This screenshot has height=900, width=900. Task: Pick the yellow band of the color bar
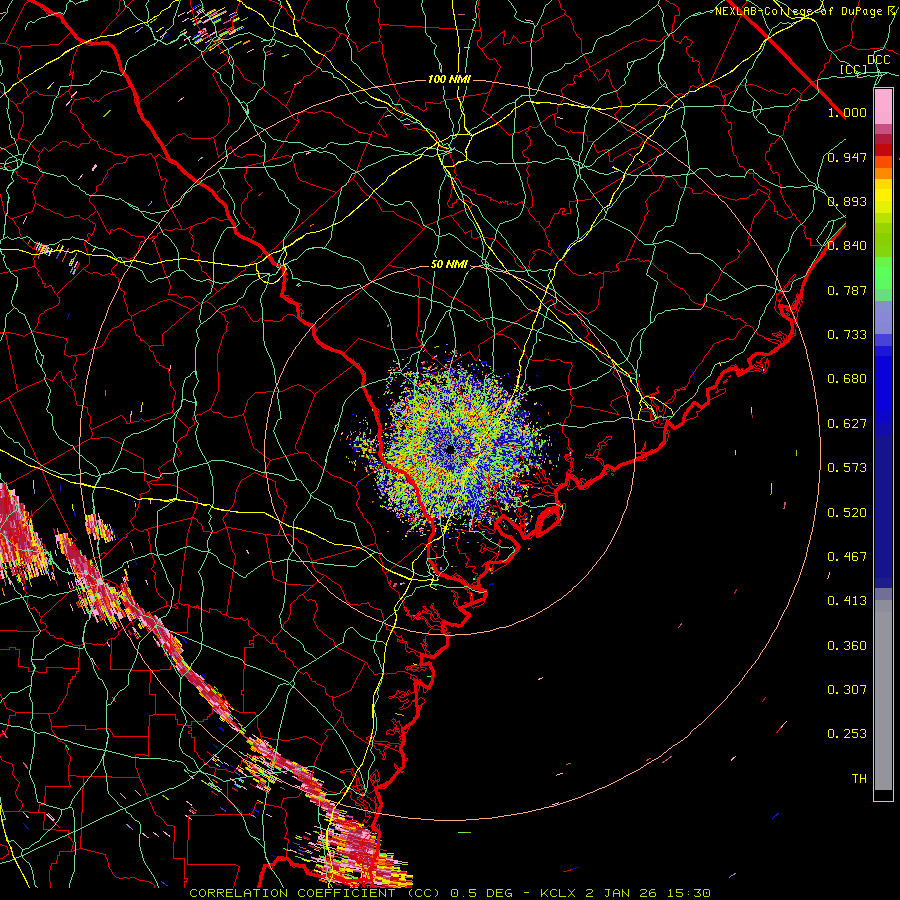(x=883, y=197)
